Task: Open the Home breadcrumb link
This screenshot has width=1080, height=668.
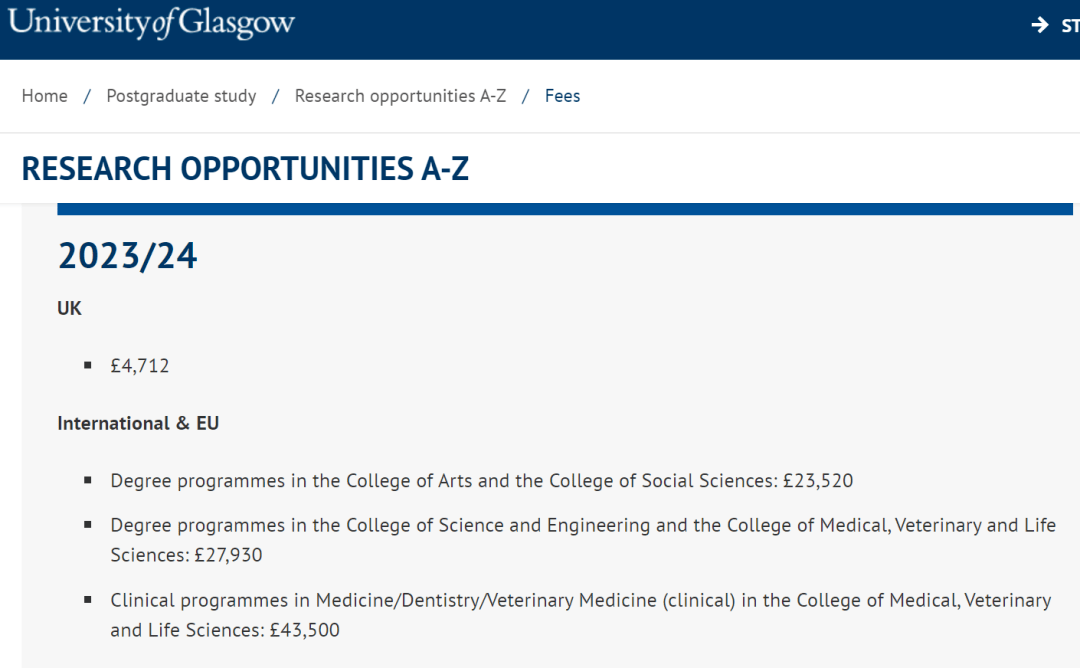Action: [45, 96]
